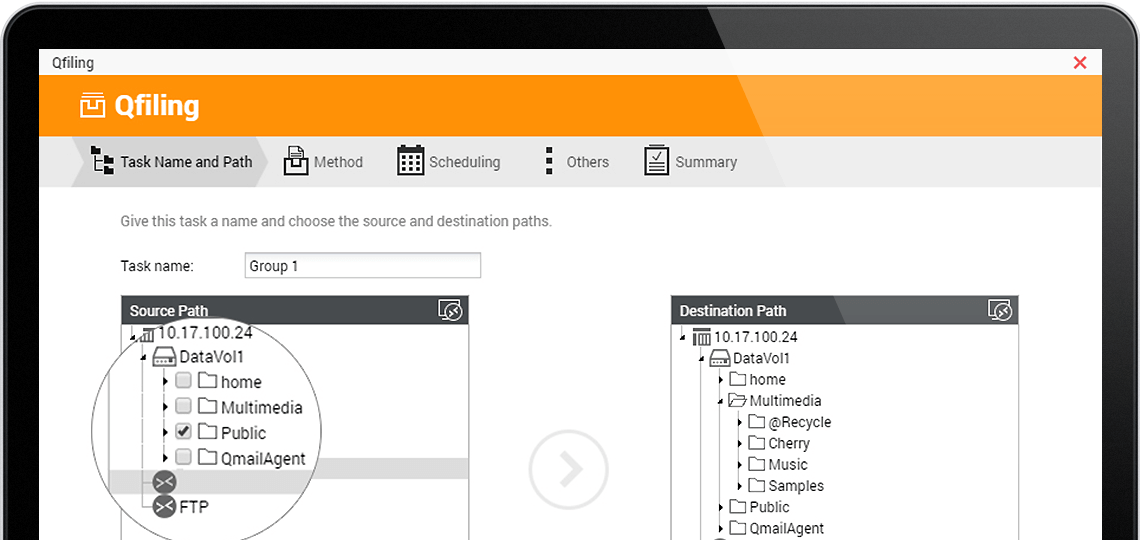Click the remote connection icon in the Destination Path header
The width and height of the screenshot is (1140, 540).
[1000, 310]
